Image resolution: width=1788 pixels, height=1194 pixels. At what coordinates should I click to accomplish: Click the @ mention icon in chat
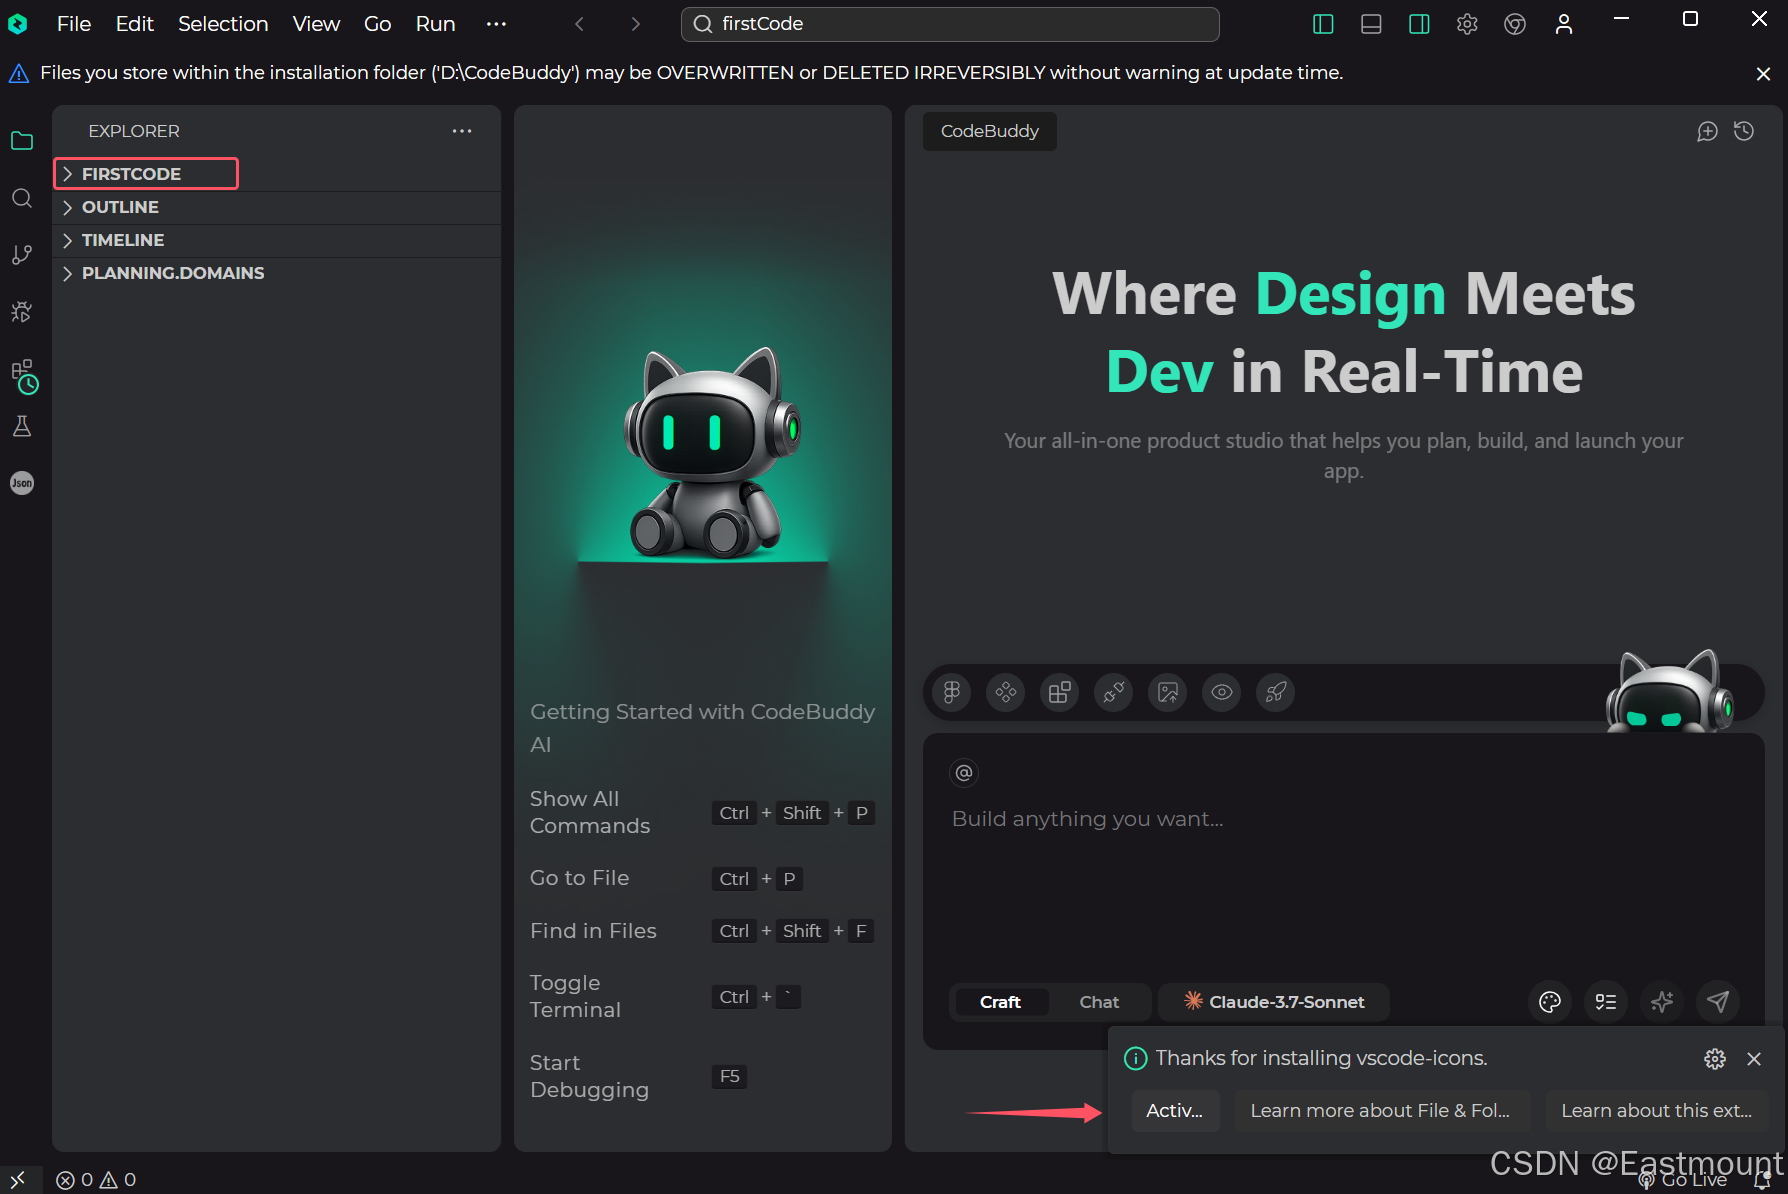964,772
